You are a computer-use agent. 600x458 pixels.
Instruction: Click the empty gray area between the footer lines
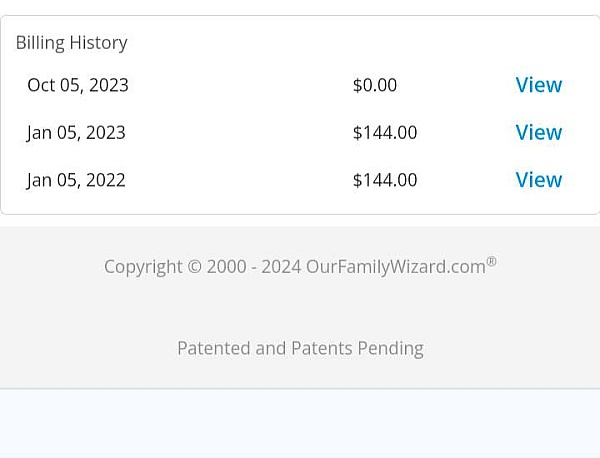coord(300,308)
